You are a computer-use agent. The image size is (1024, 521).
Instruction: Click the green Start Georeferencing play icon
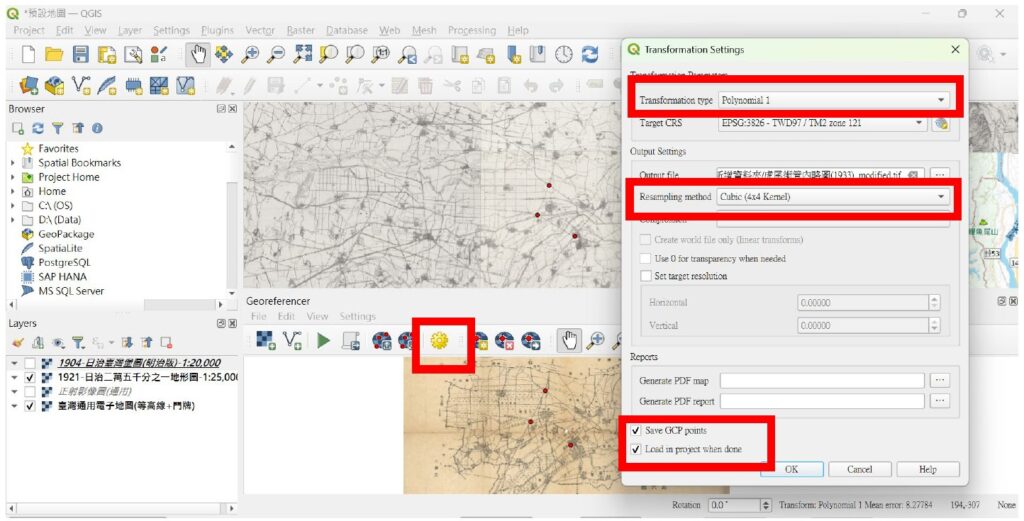323,340
